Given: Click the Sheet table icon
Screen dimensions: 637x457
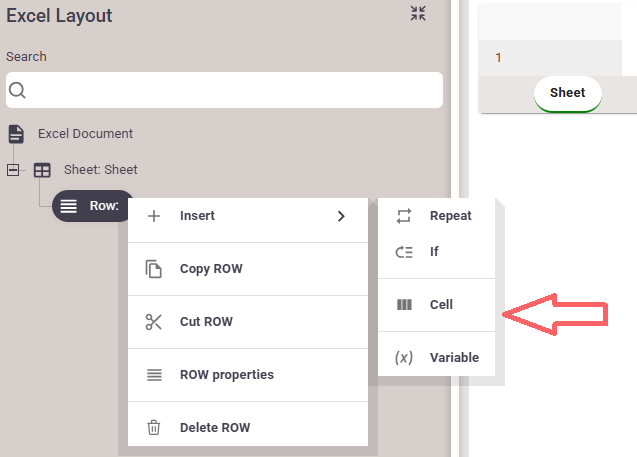Looking at the screenshot, I should click(x=42, y=170).
